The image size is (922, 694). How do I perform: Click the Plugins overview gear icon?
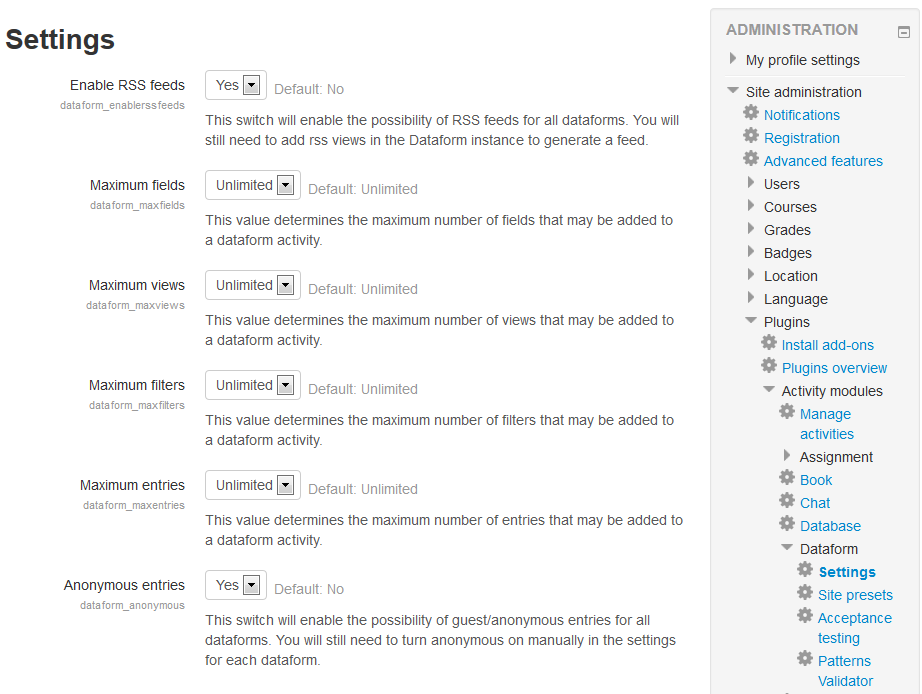[x=769, y=367]
